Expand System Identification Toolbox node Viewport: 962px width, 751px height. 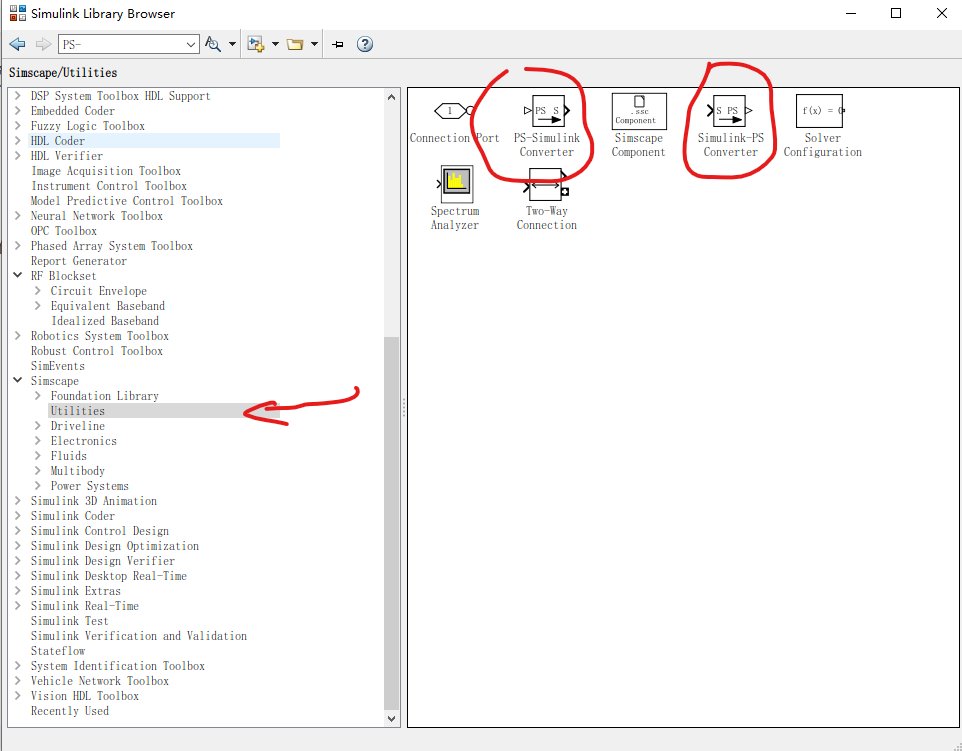coord(18,666)
